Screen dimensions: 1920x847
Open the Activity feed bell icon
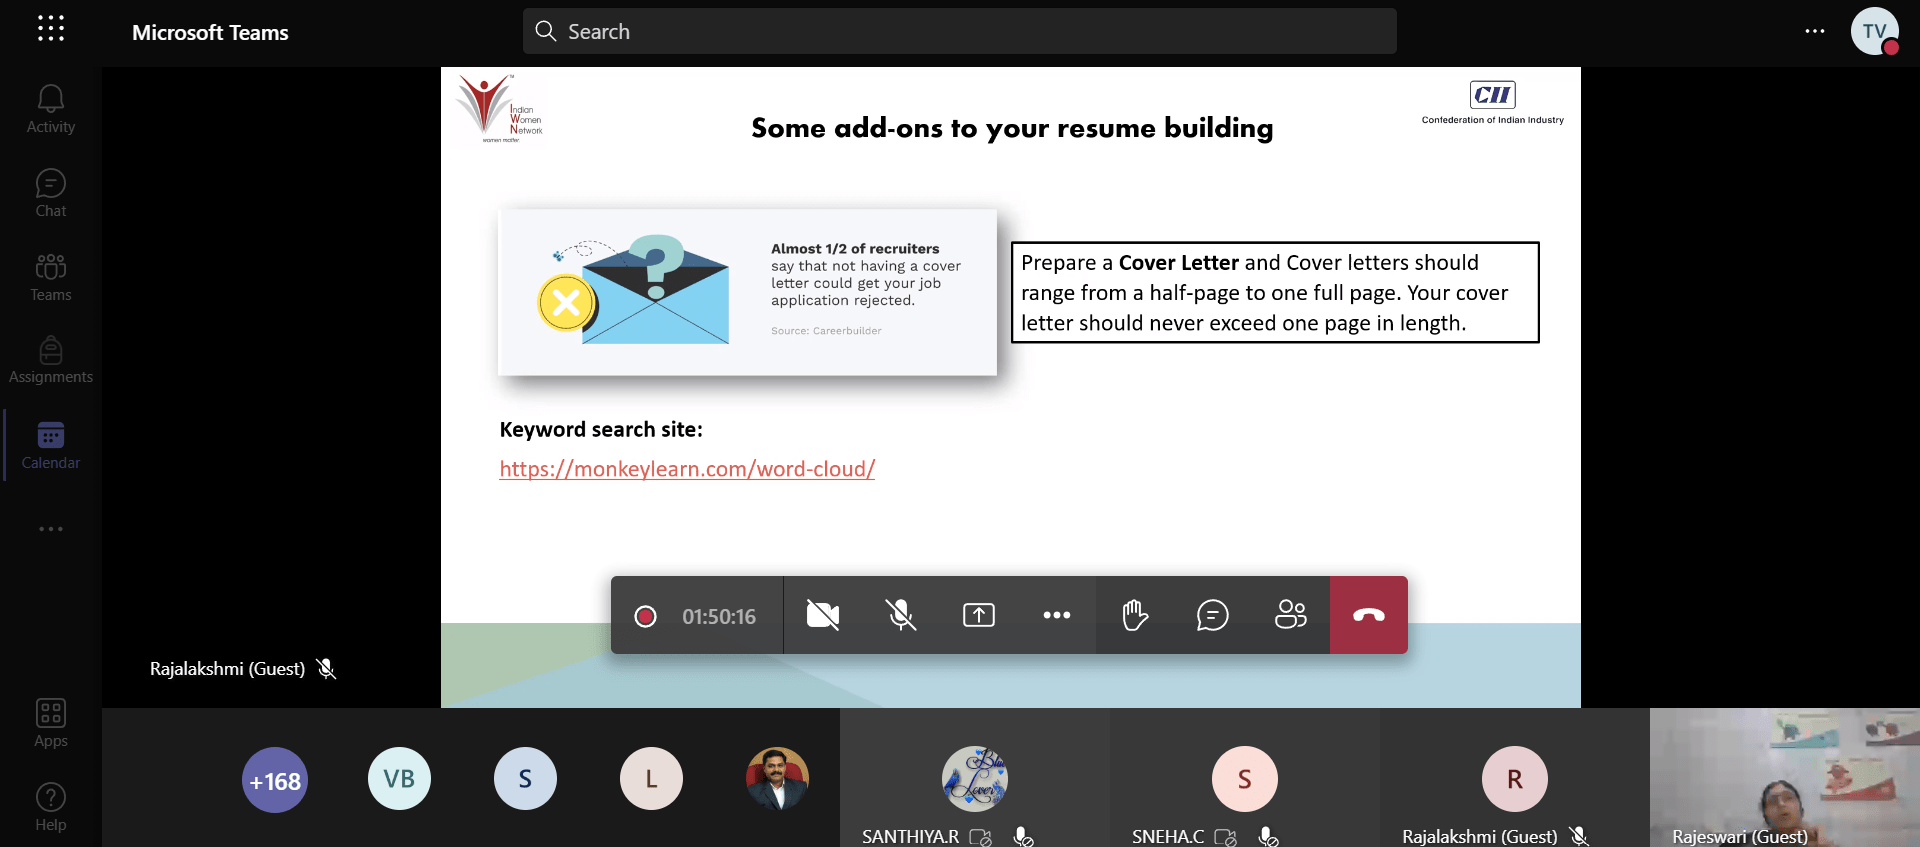tap(51, 109)
